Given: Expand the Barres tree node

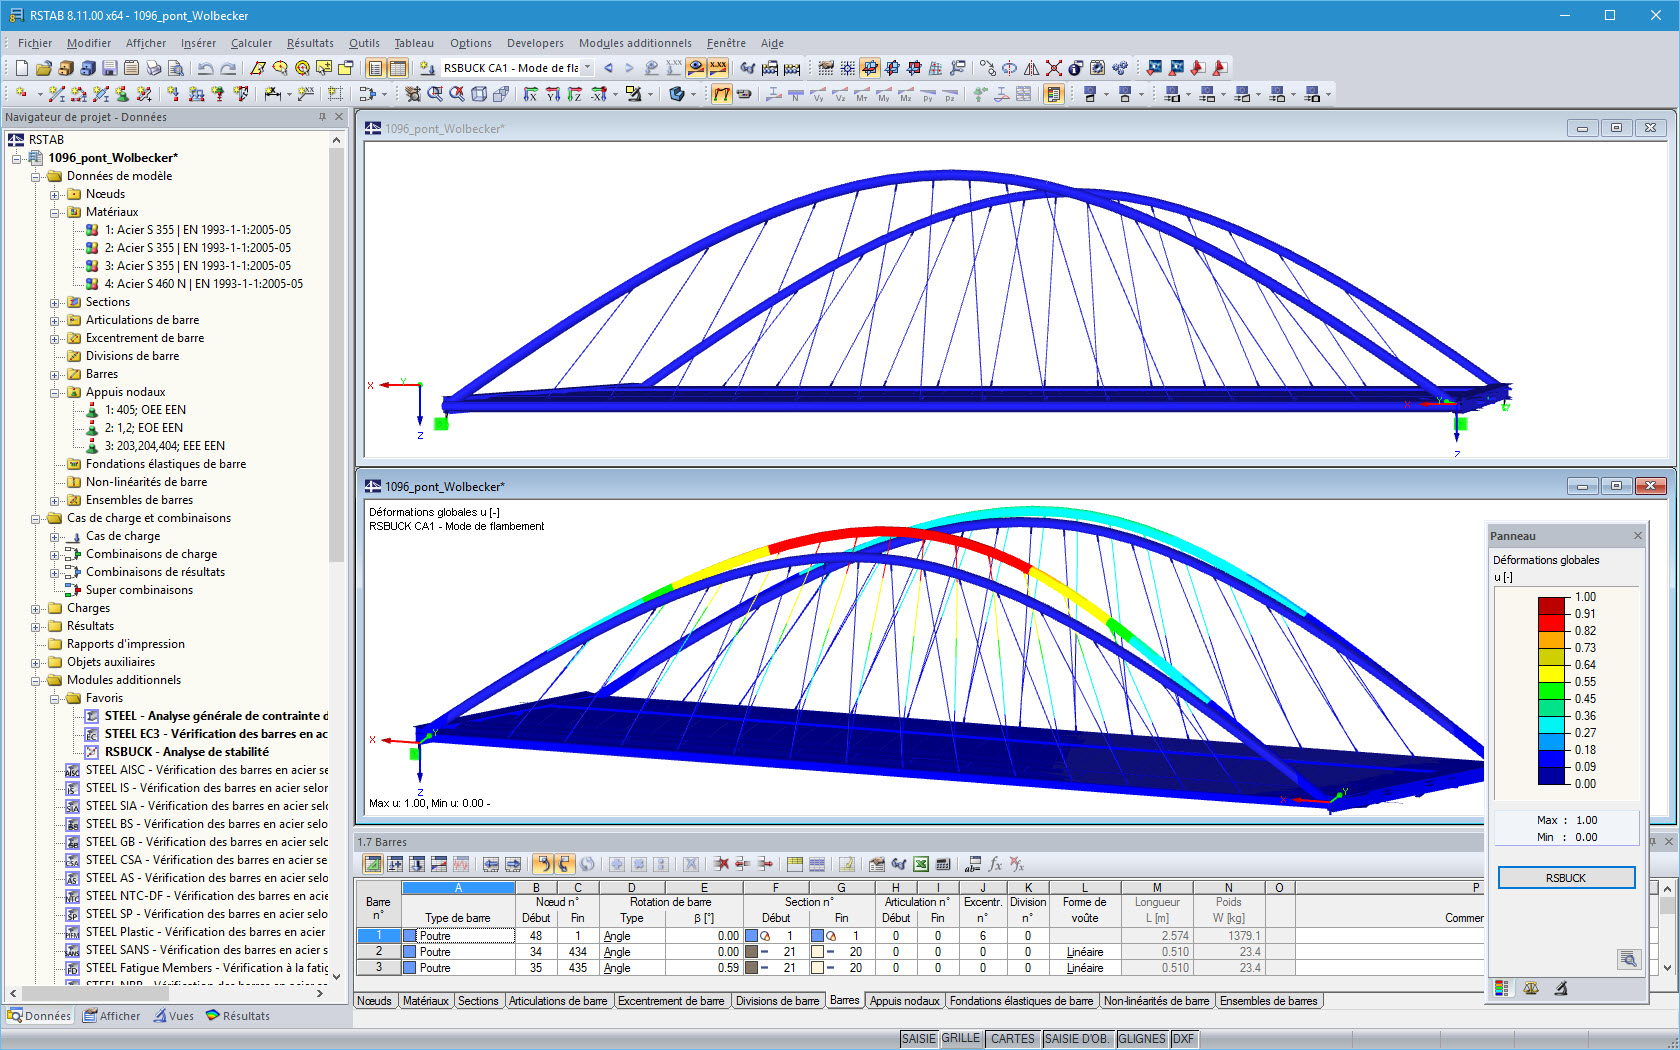Looking at the screenshot, I should [x=55, y=374].
